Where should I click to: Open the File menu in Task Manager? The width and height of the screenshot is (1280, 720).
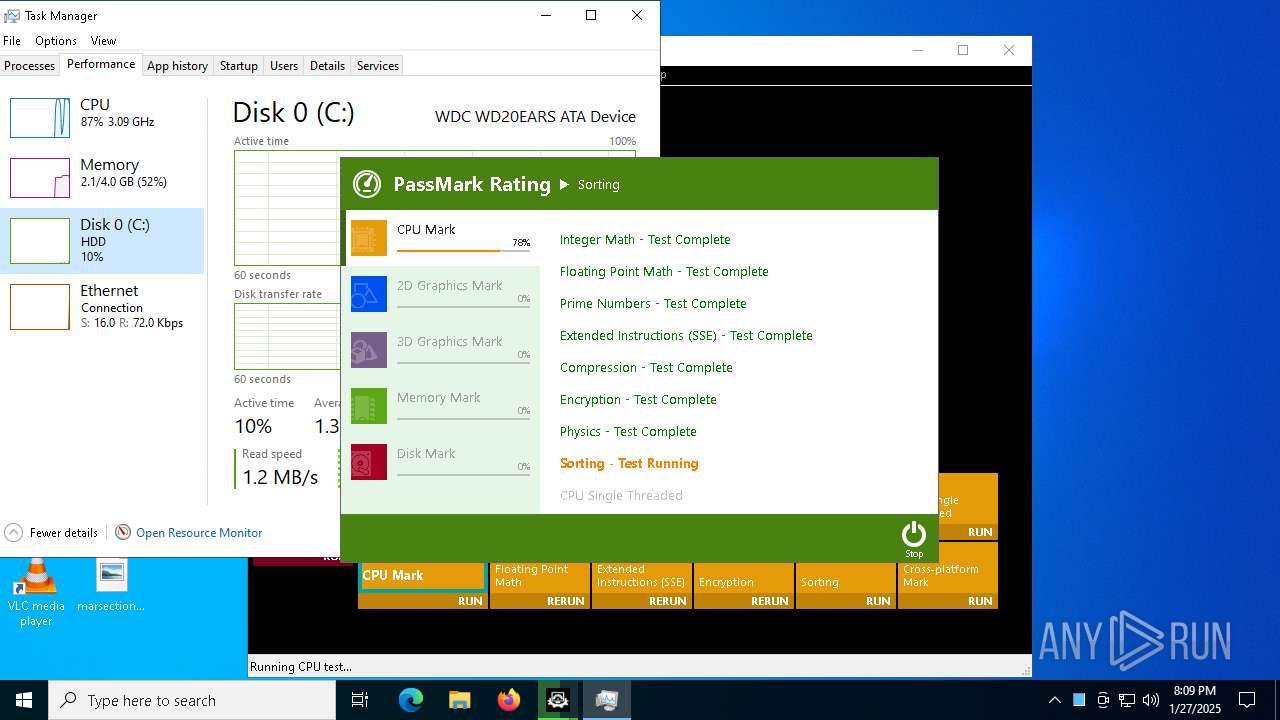12,41
